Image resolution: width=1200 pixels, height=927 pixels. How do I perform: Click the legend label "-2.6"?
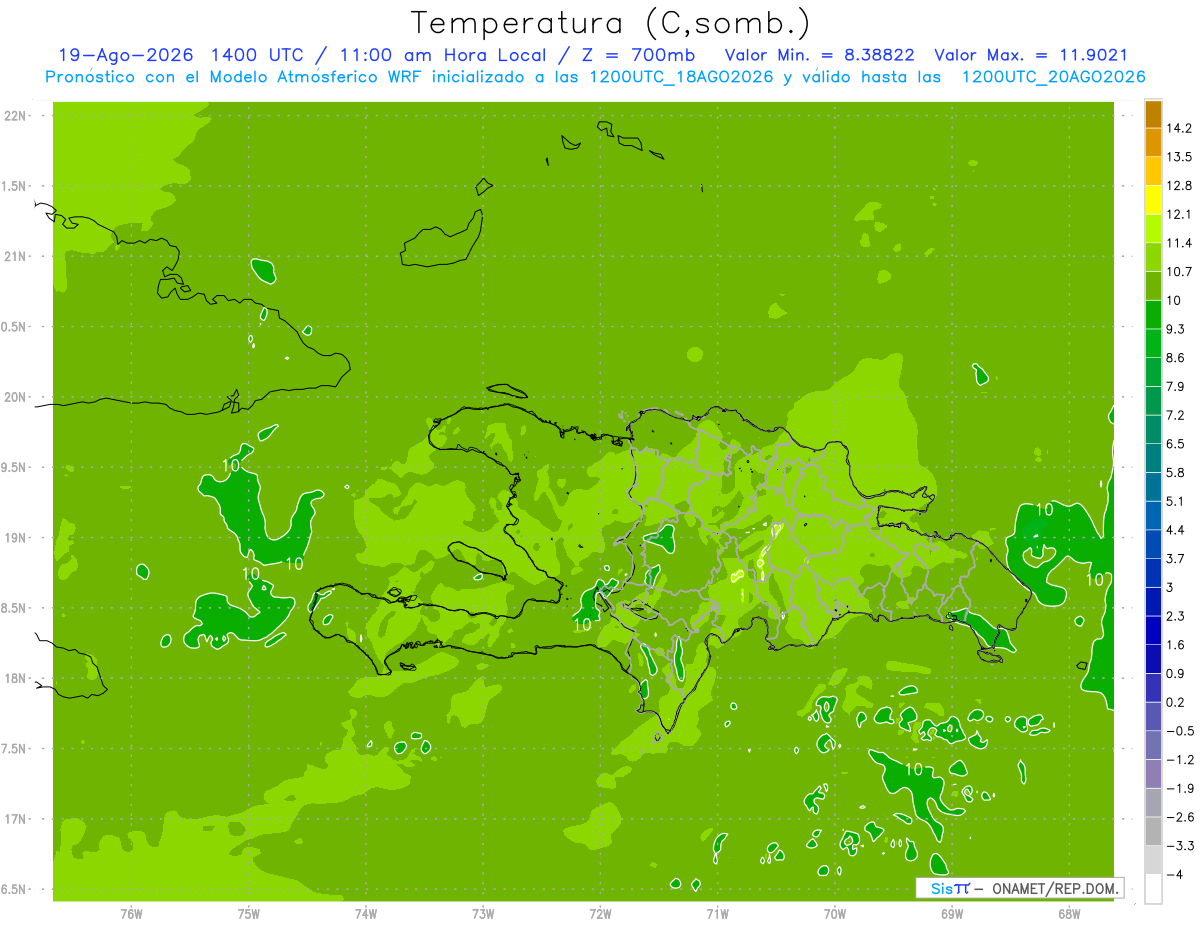coord(1180,817)
